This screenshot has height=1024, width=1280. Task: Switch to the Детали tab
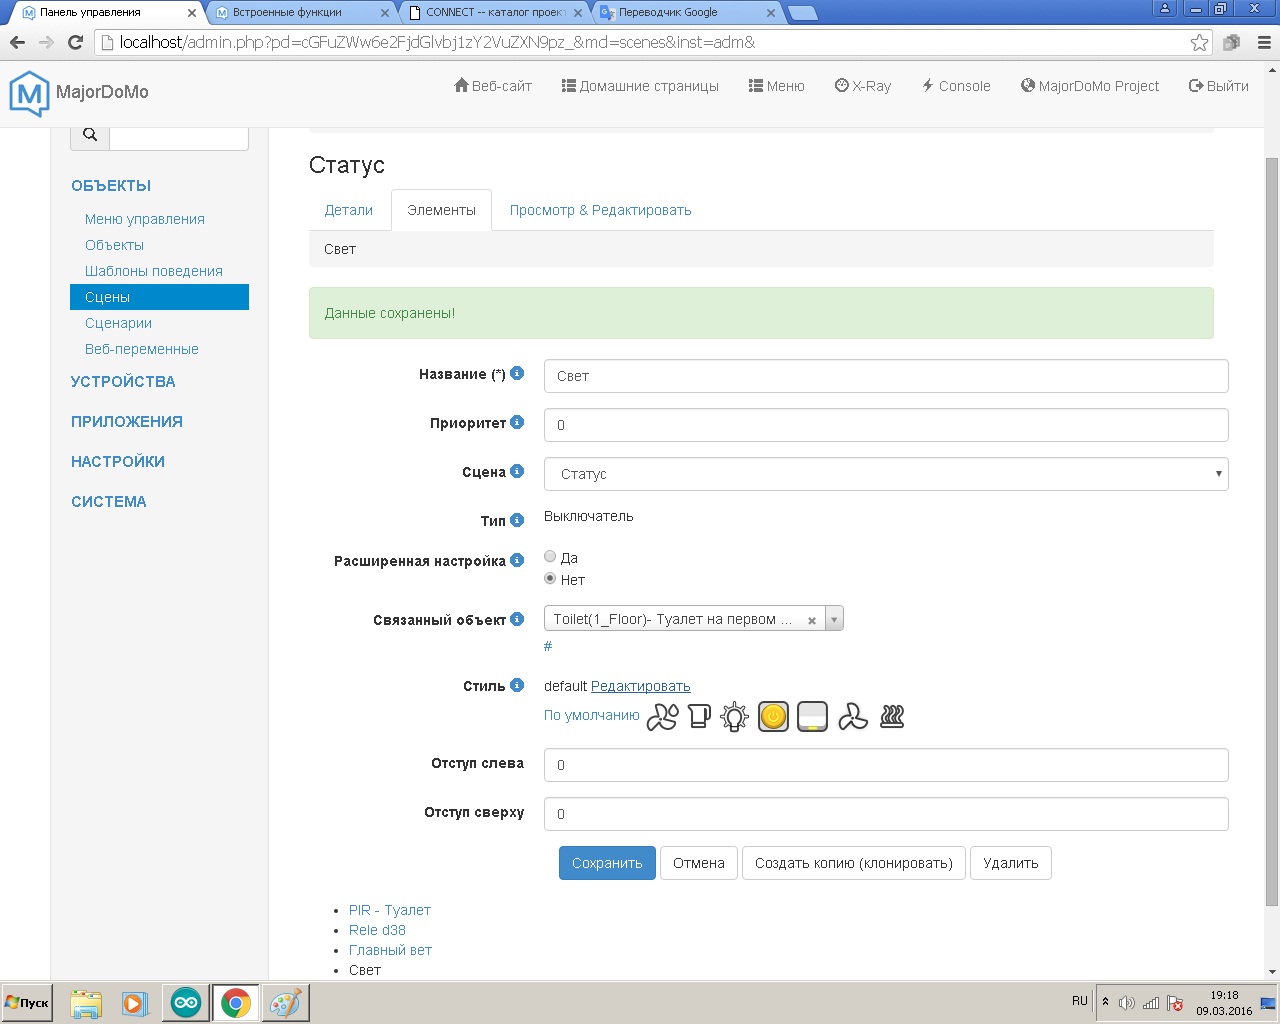[349, 210]
